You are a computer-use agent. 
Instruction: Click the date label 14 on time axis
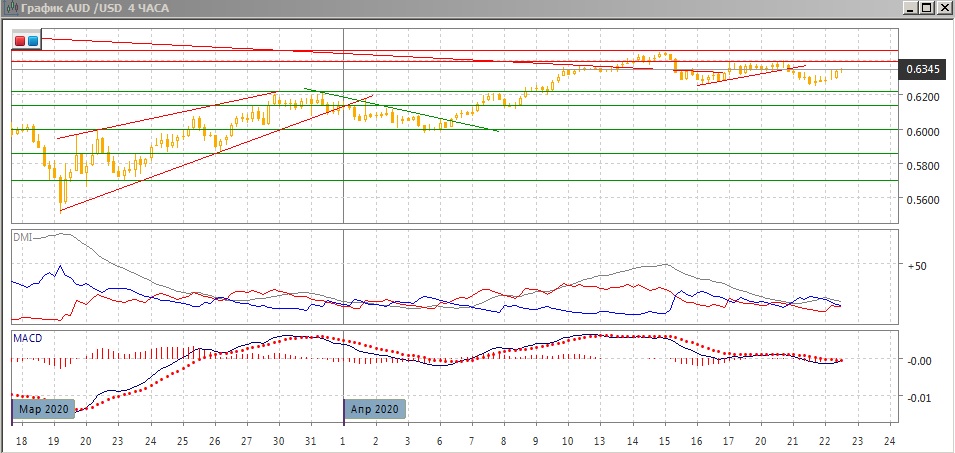coord(632,441)
